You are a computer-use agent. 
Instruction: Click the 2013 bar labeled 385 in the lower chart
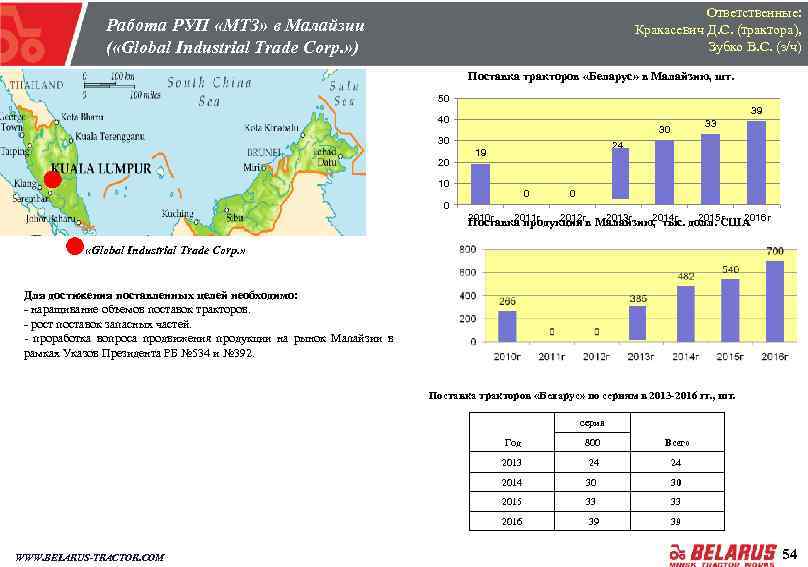click(x=638, y=323)
